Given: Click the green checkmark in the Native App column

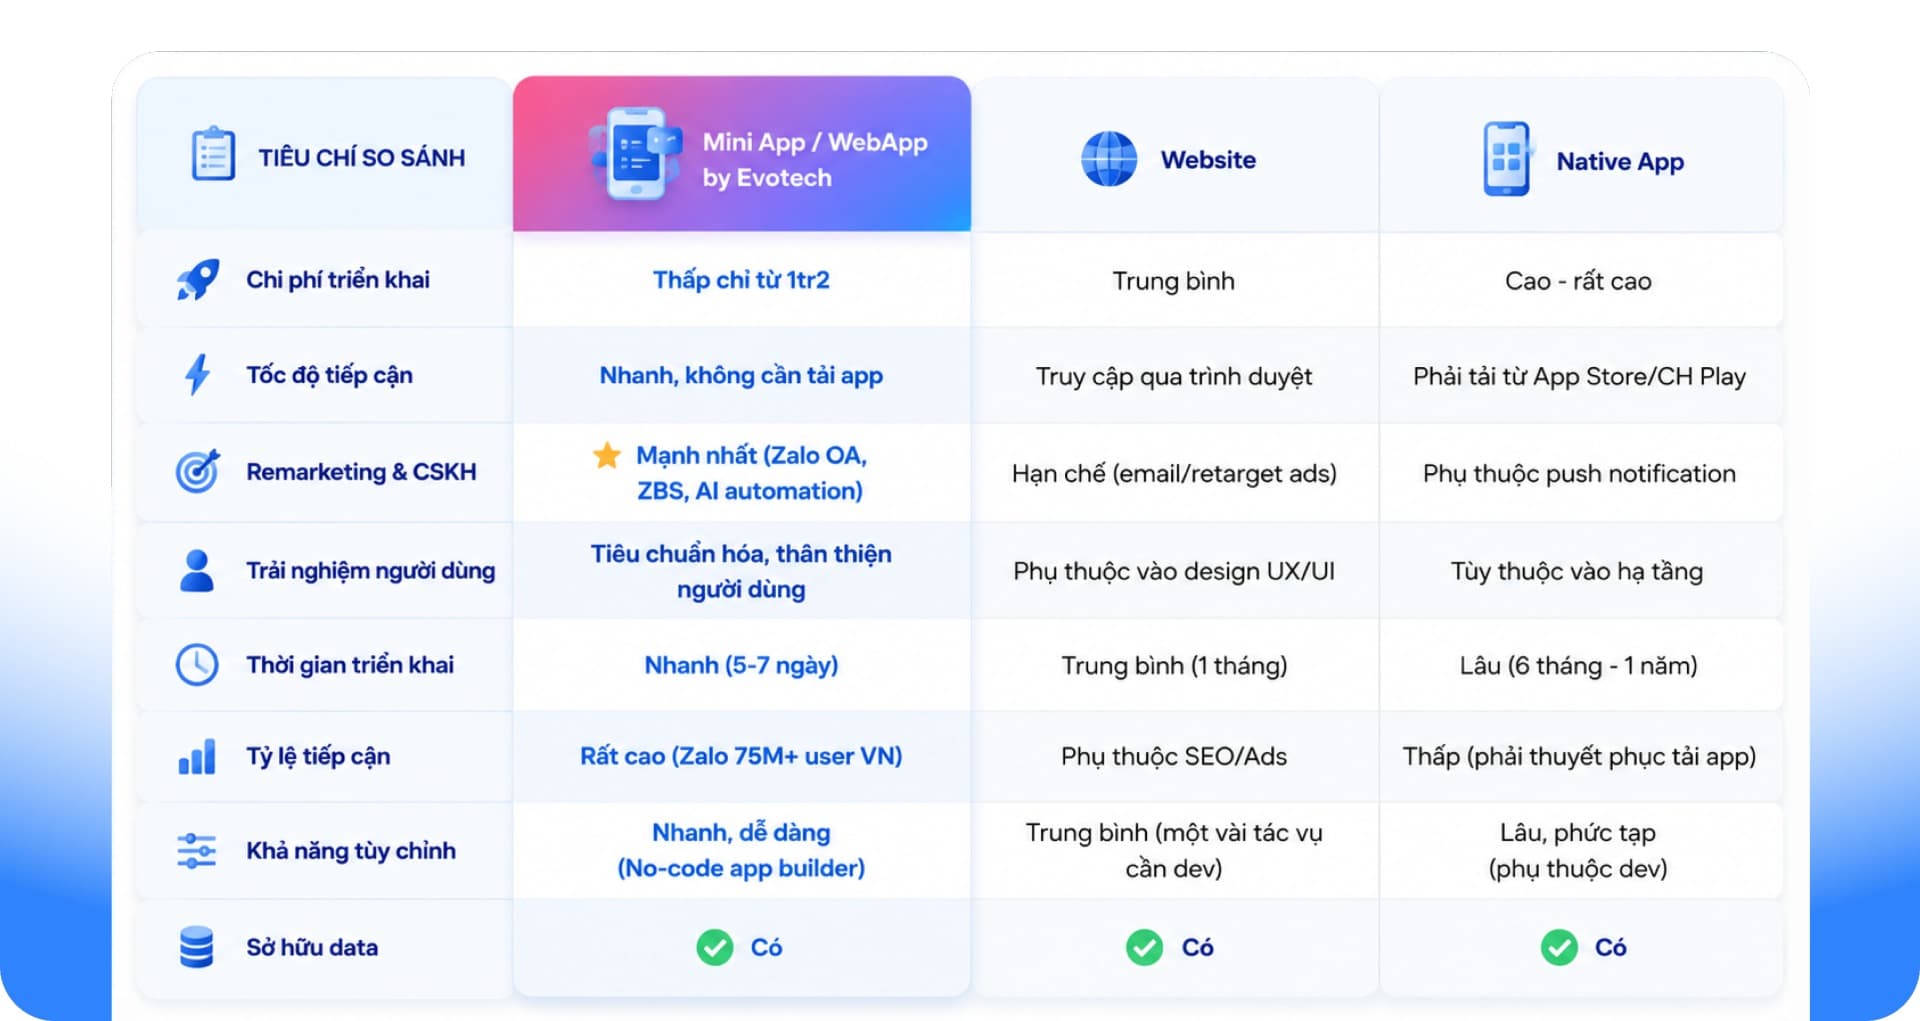Looking at the screenshot, I should (1559, 947).
